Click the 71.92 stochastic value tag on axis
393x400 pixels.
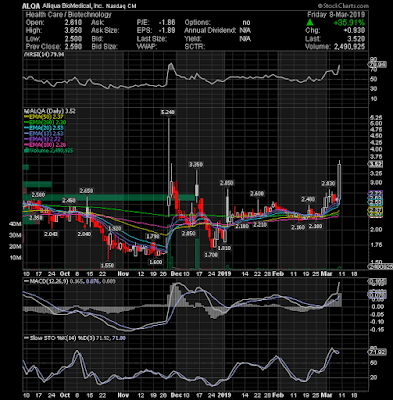pyautogui.click(x=377, y=351)
